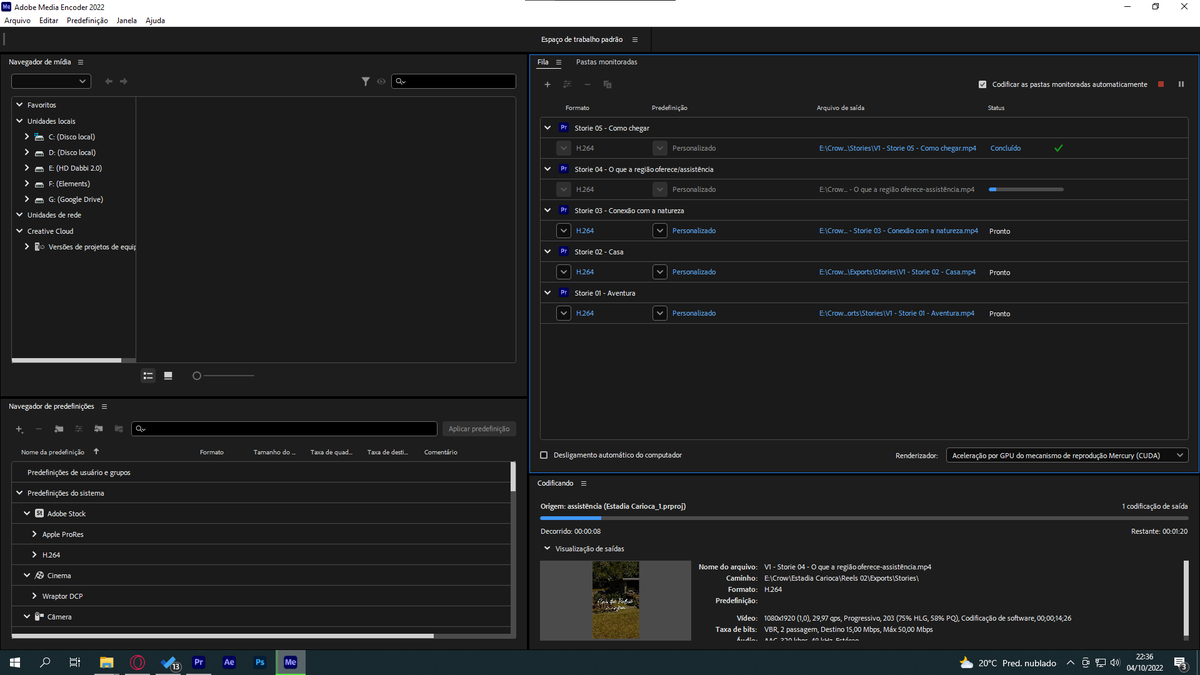Open Photoshop from the taskbar

coord(260,662)
